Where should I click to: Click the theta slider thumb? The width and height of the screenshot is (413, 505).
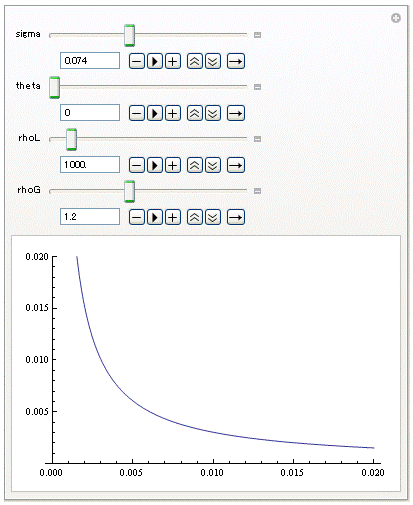(x=54, y=87)
